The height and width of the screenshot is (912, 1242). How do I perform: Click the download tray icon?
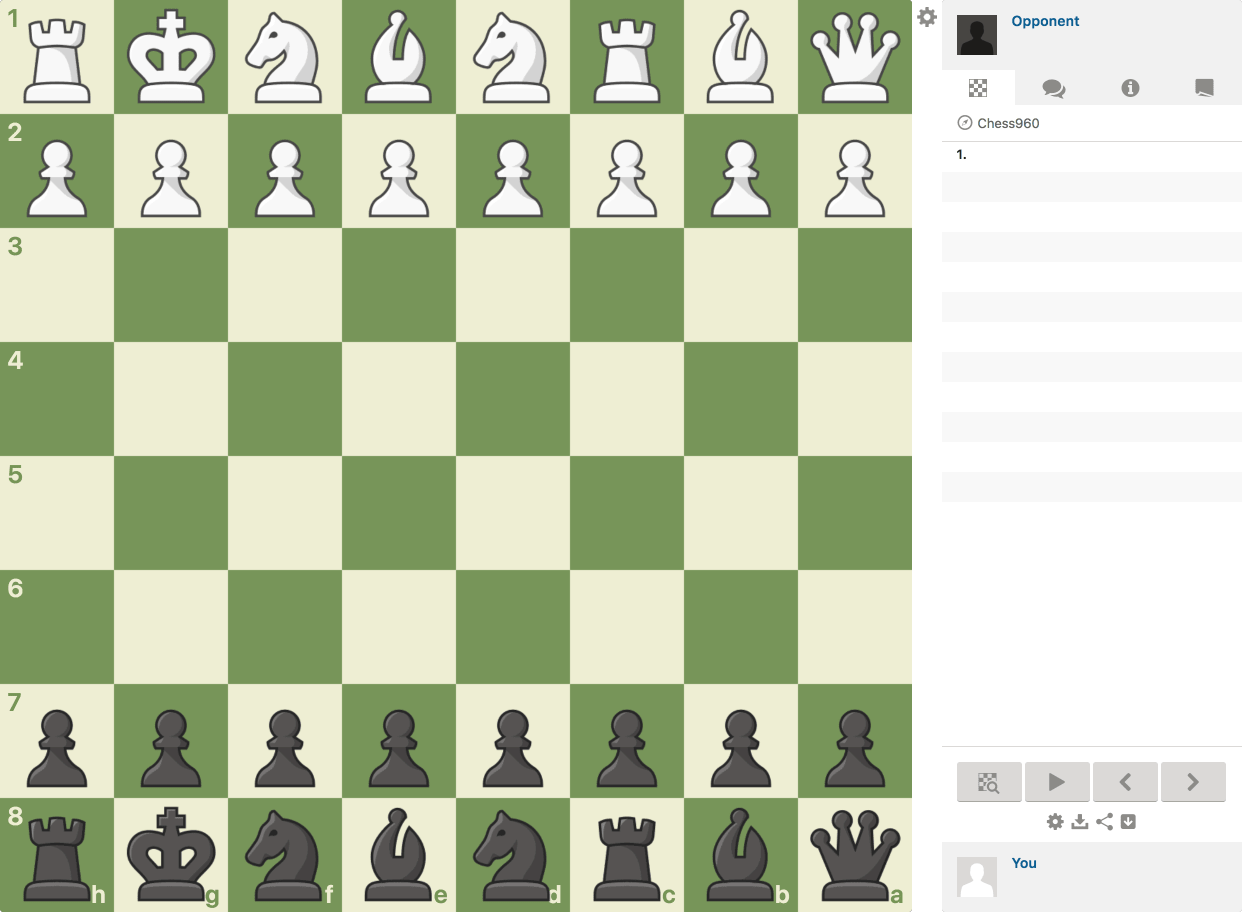(x=1079, y=822)
